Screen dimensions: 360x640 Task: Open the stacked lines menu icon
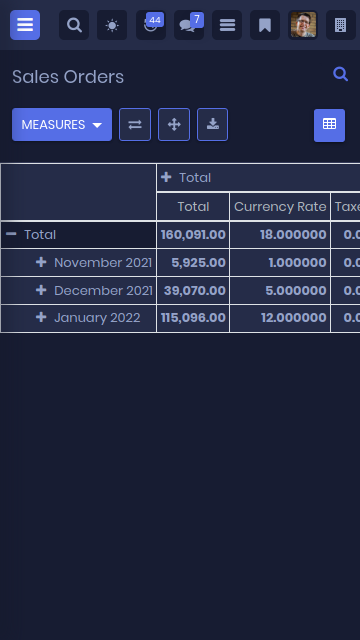227,25
